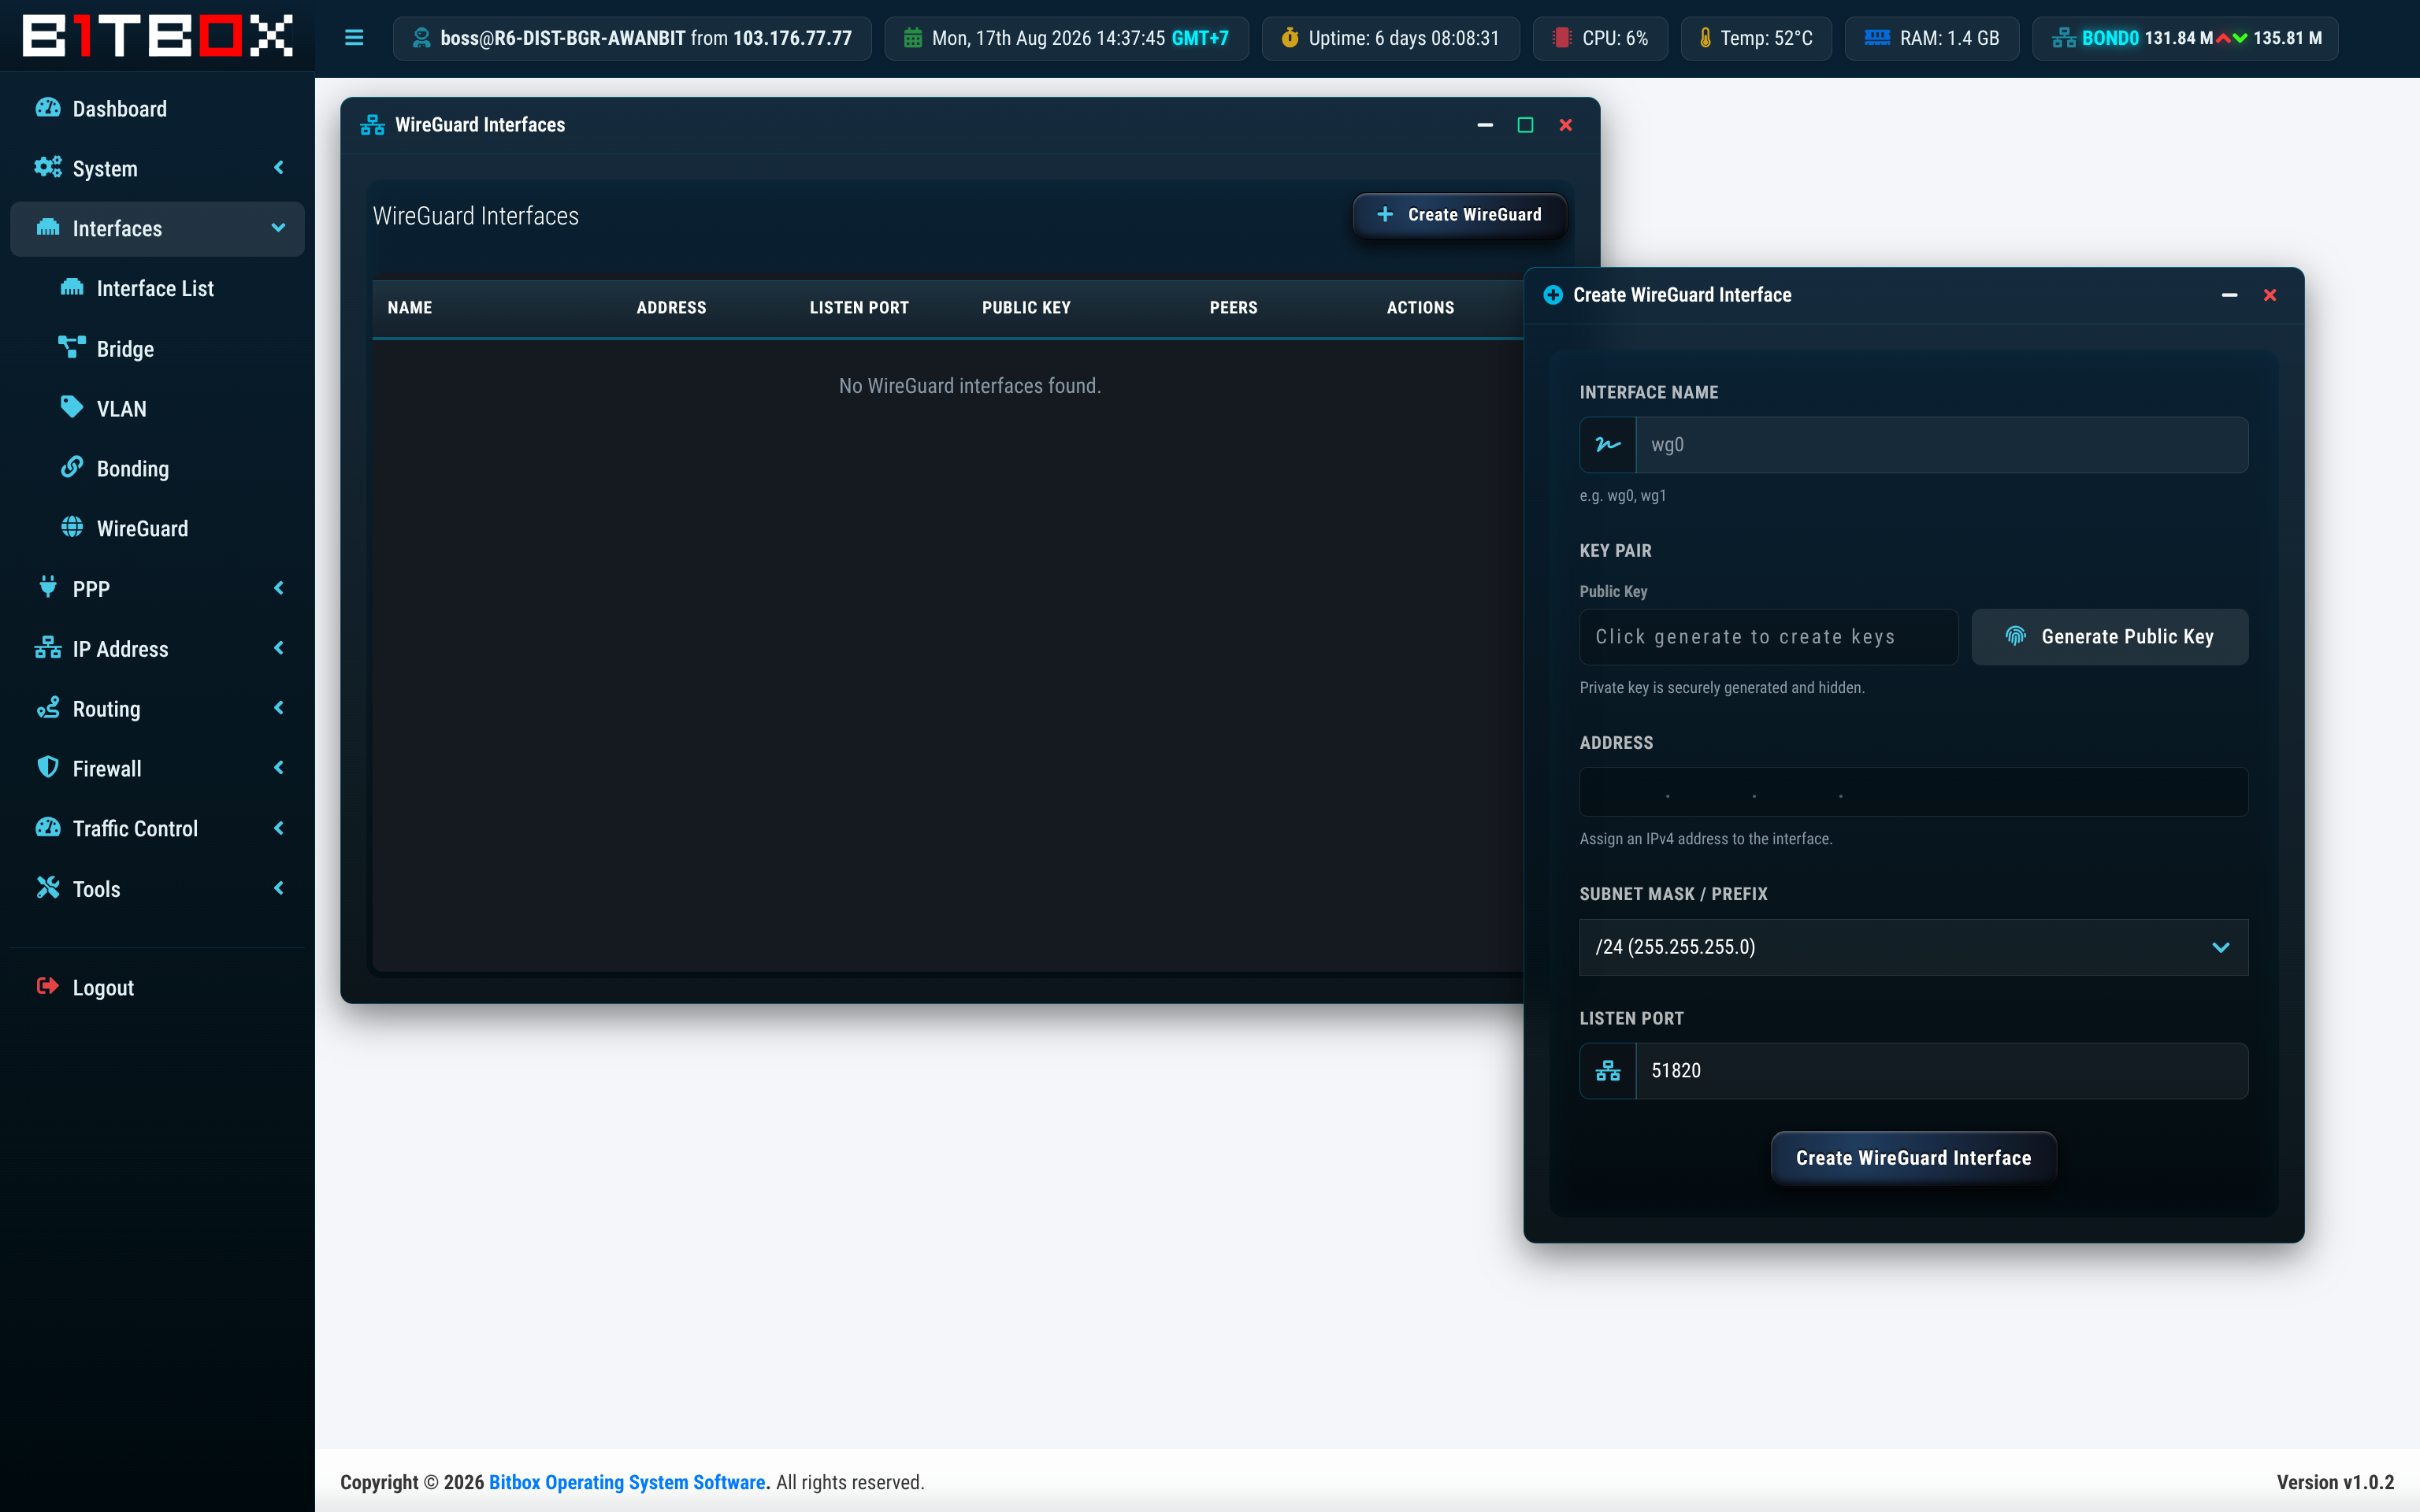
Task: Collapse the Interfaces sidebar section
Action: point(157,229)
